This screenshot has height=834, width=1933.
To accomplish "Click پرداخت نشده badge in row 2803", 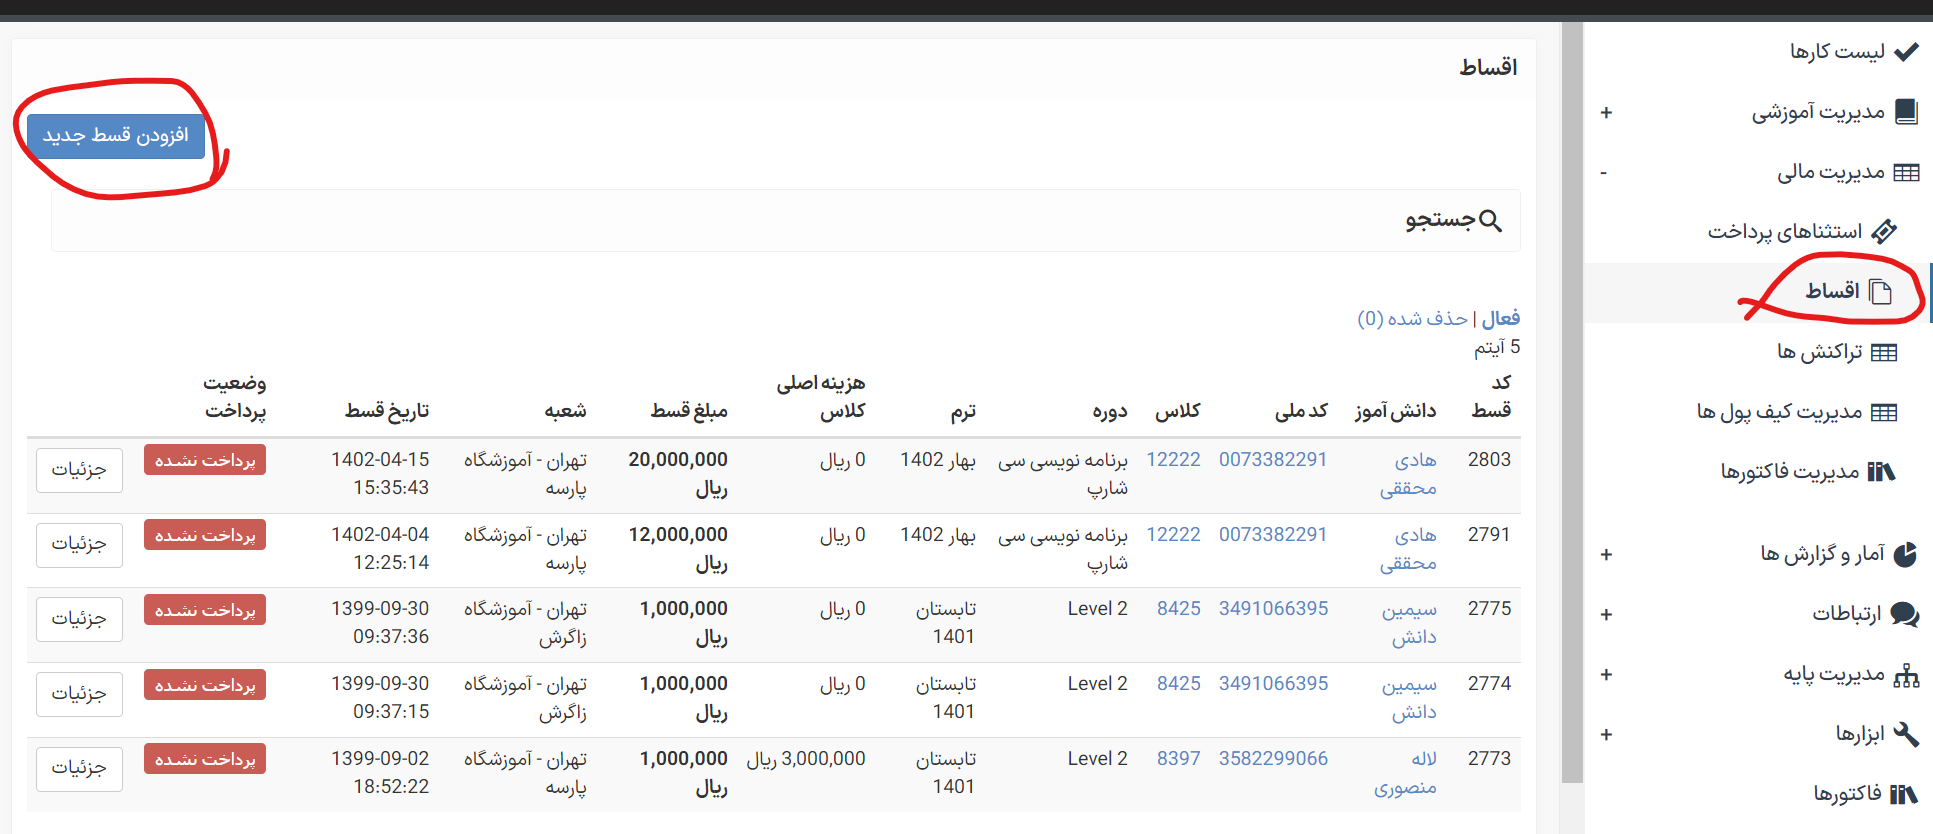I will click(205, 460).
